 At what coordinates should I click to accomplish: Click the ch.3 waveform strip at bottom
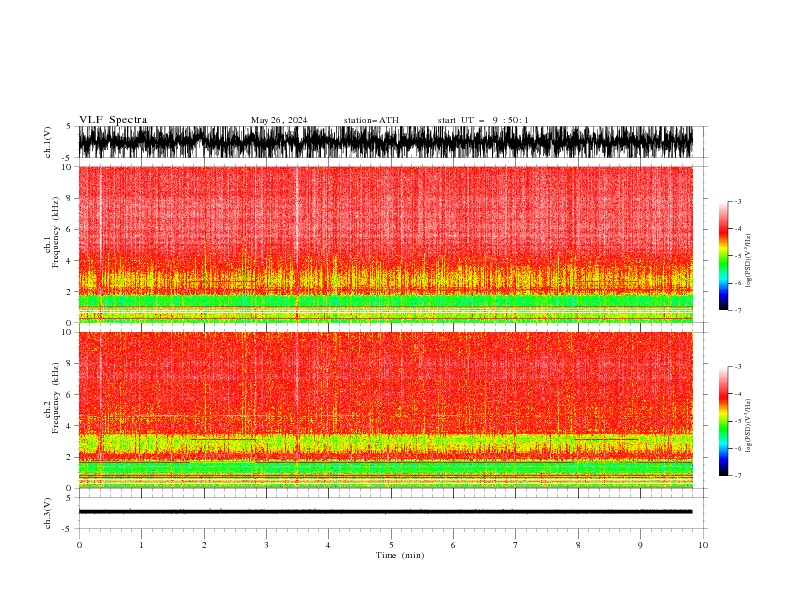pyautogui.click(x=385, y=512)
